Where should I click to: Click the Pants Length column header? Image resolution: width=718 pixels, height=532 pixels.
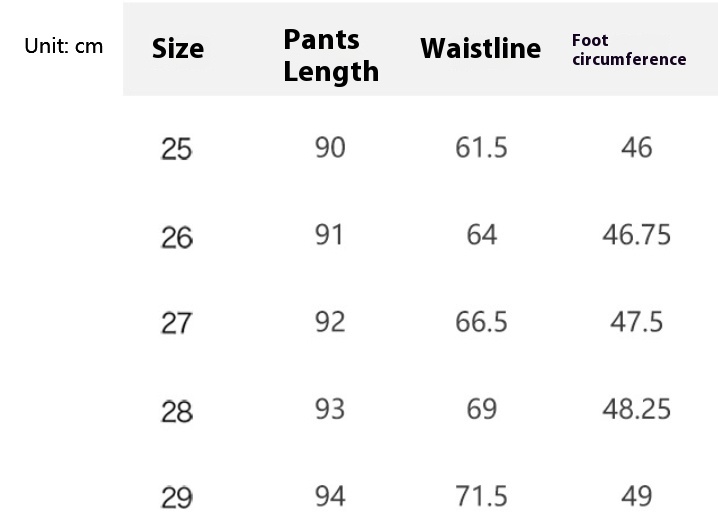click(x=331, y=55)
